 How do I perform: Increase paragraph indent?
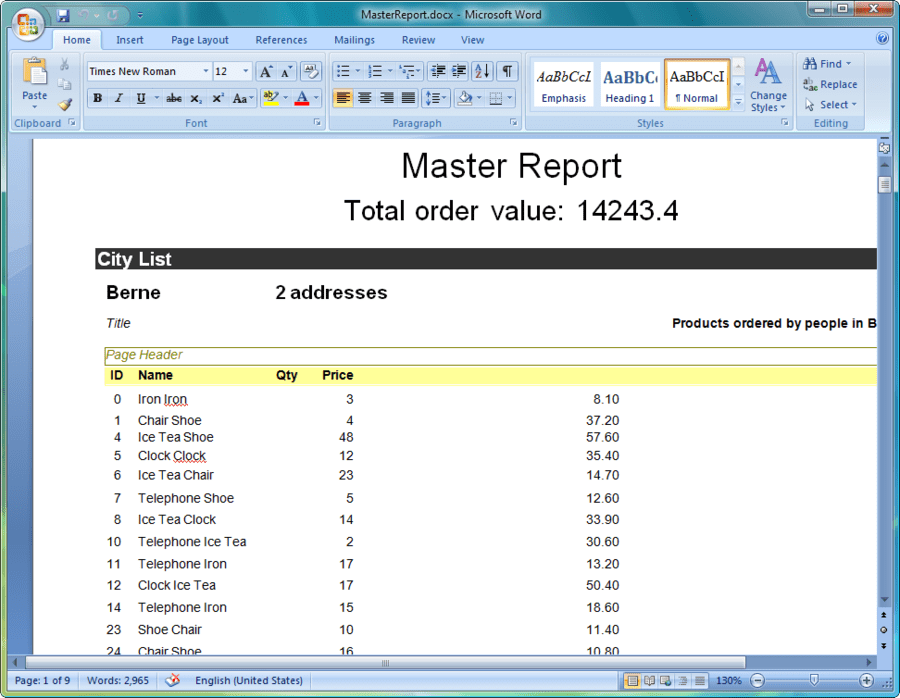click(x=457, y=71)
